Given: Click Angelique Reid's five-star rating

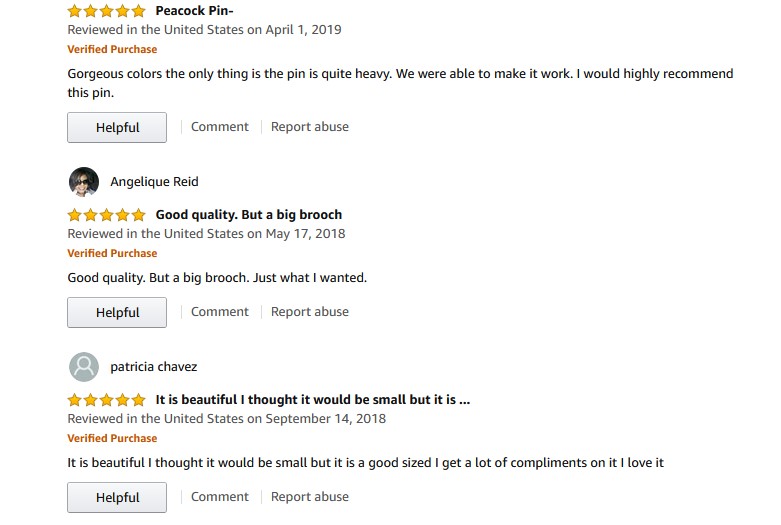Looking at the screenshot, I should 106,215.
